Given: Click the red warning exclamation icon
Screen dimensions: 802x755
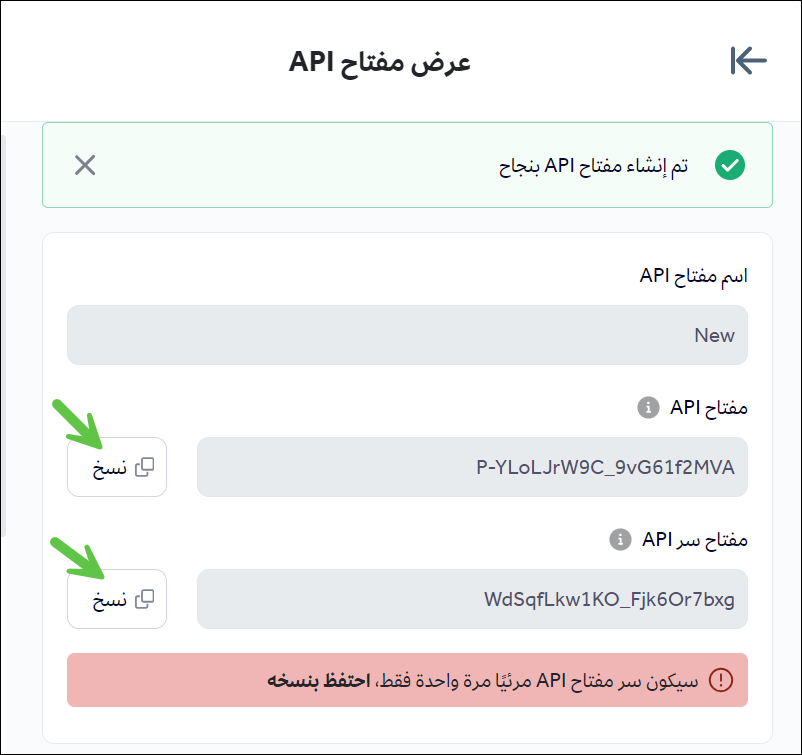Looking at the screenshot, I should point(720,681).
